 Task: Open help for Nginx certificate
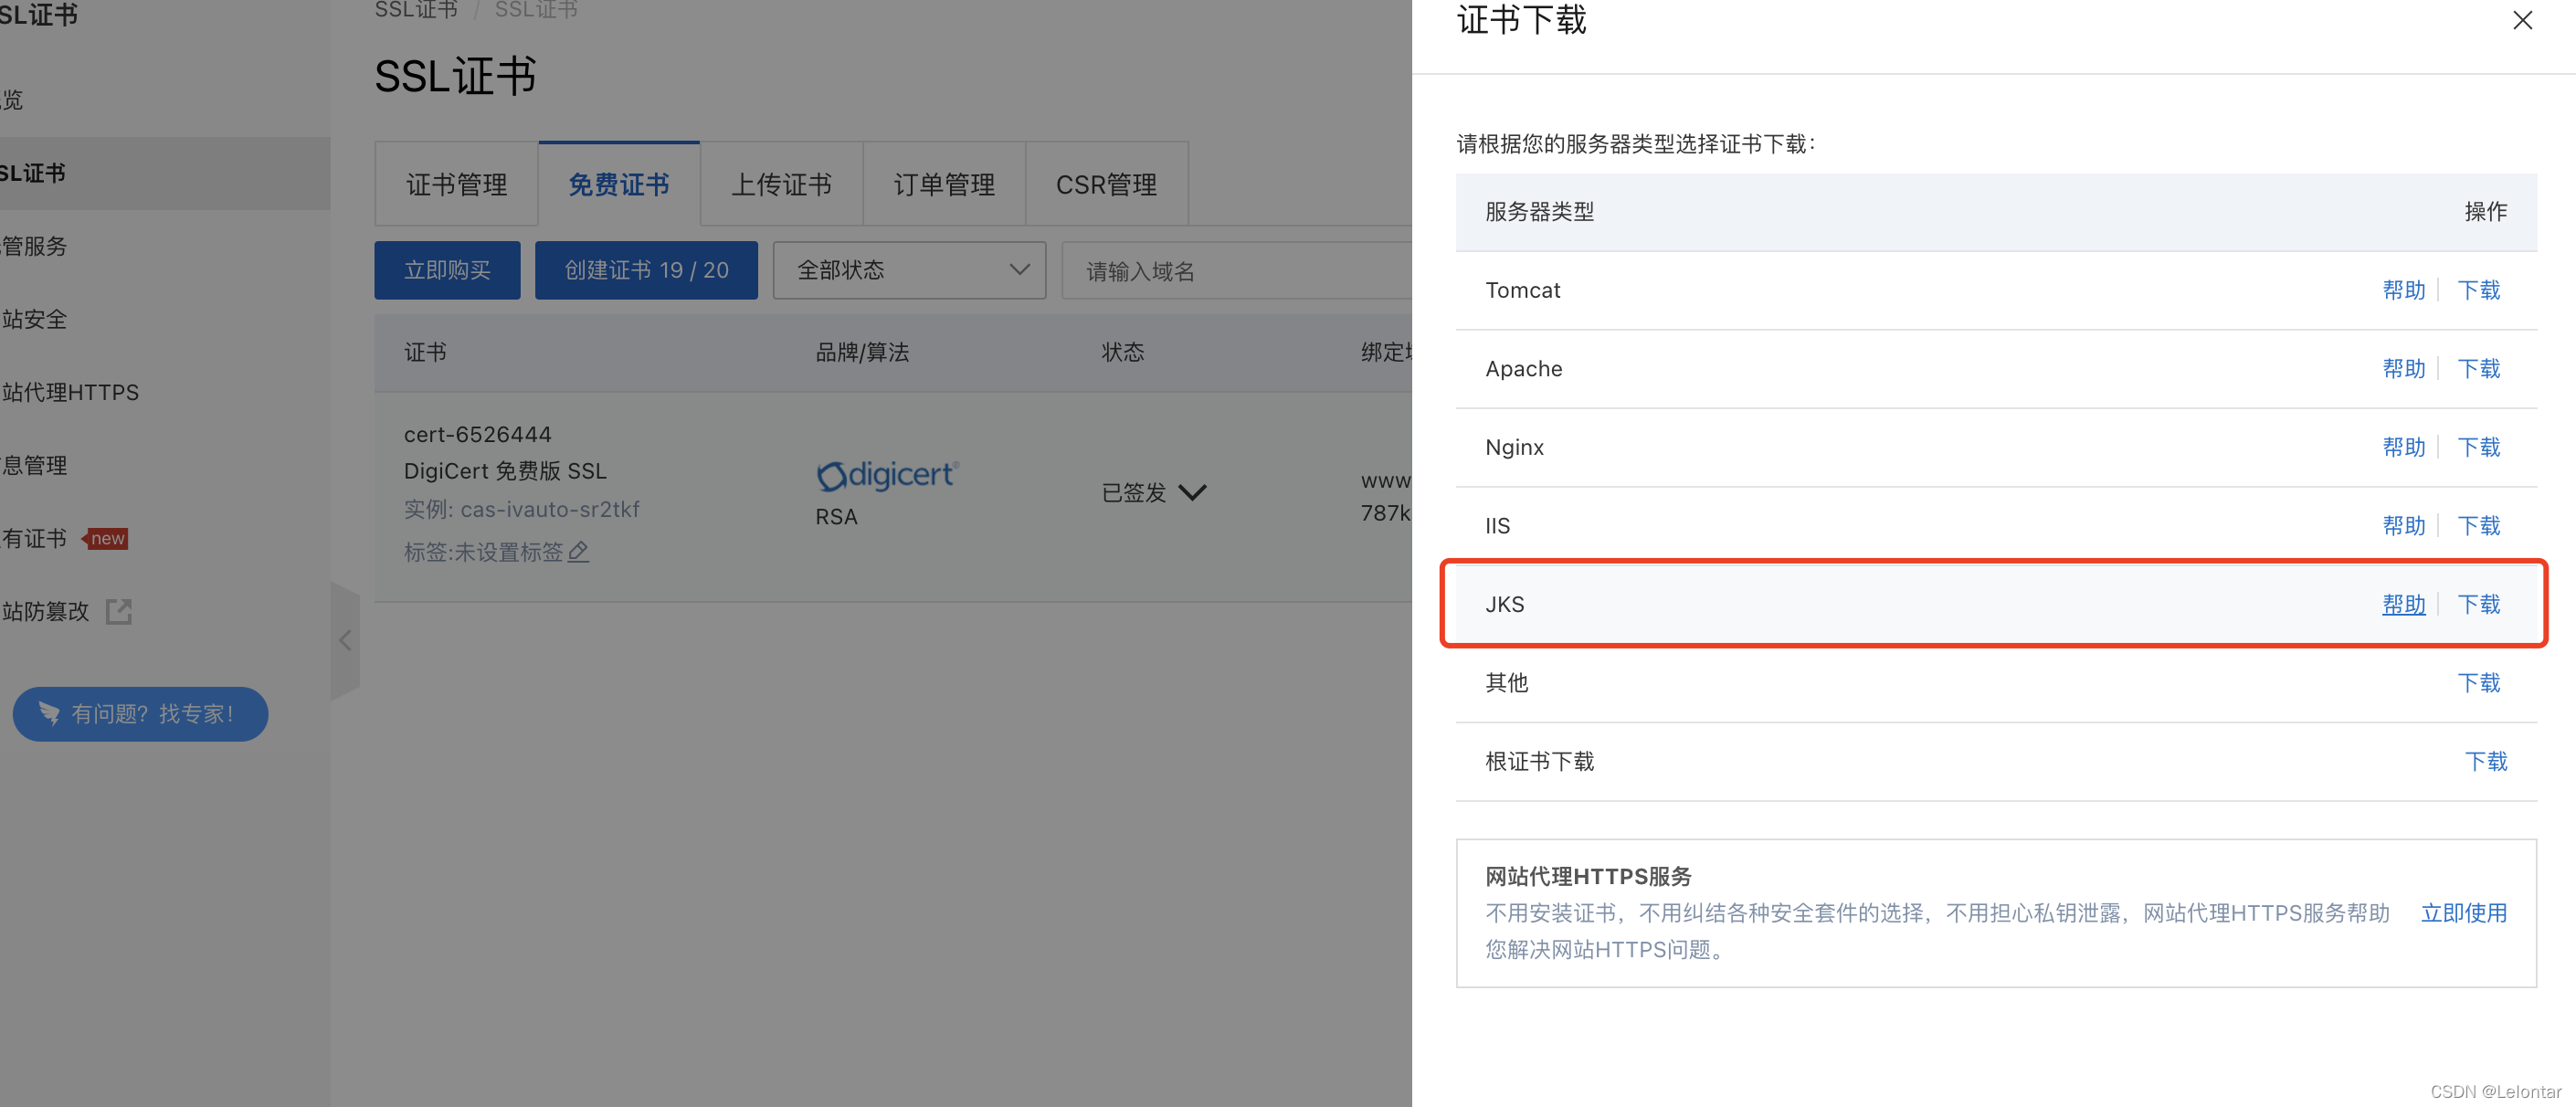click(x=2403, y=447)
